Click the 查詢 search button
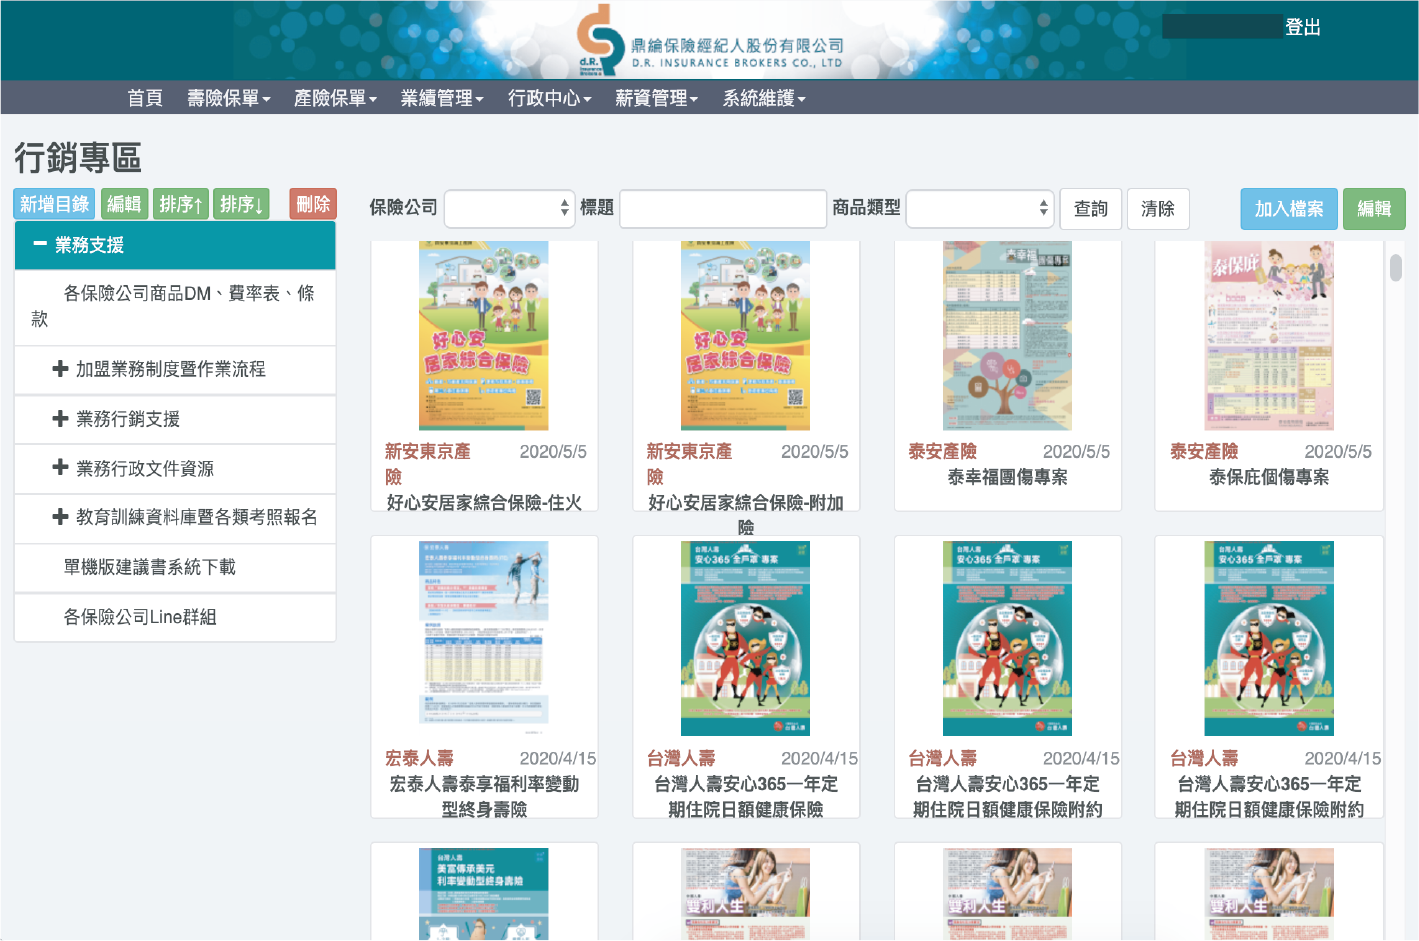Viewport: 1419px width, 941px height. point(1090,208)
